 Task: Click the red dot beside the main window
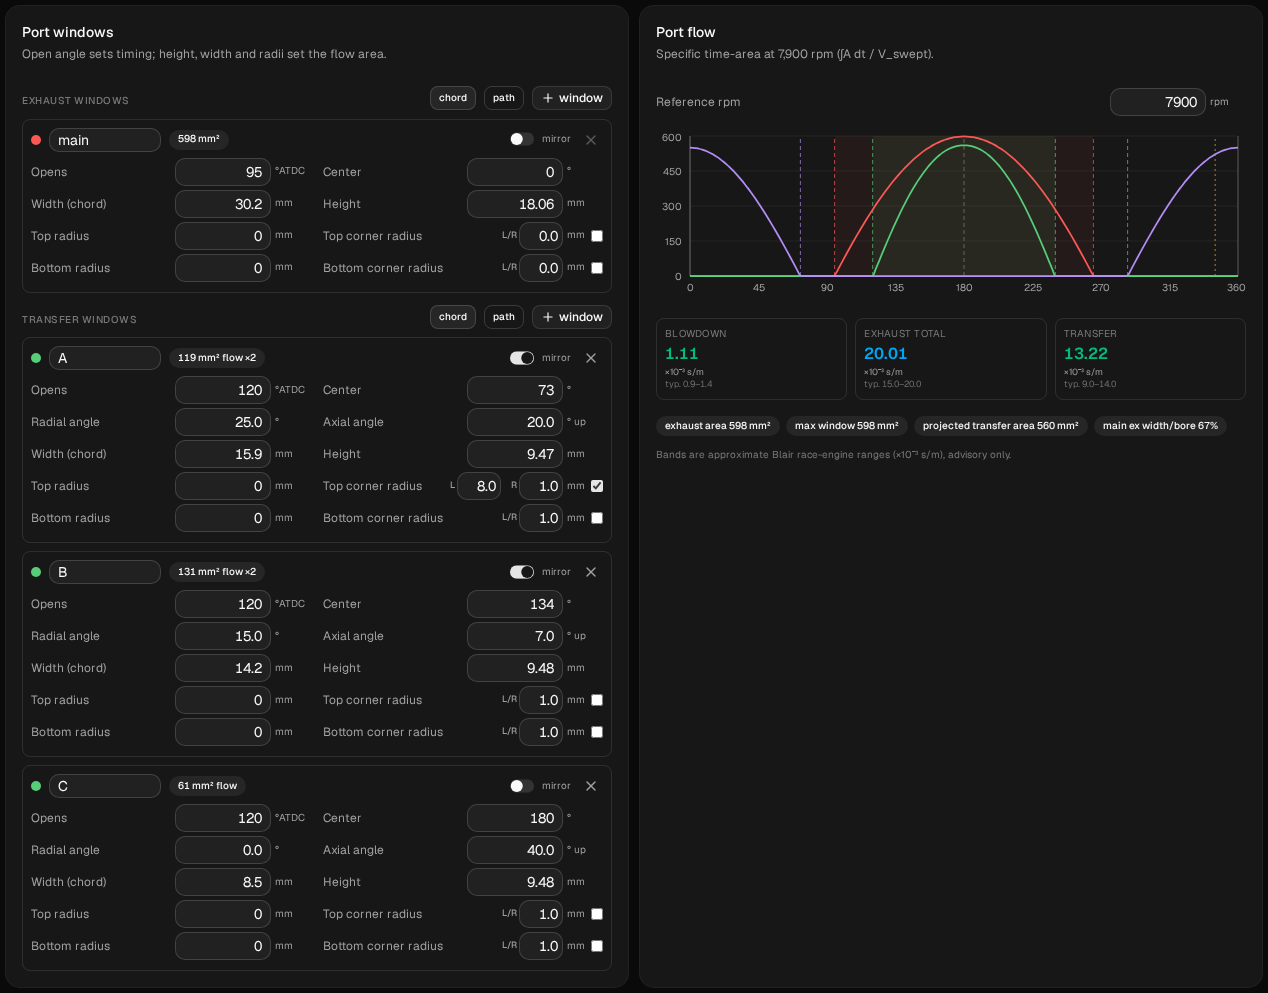coord(36,140)
